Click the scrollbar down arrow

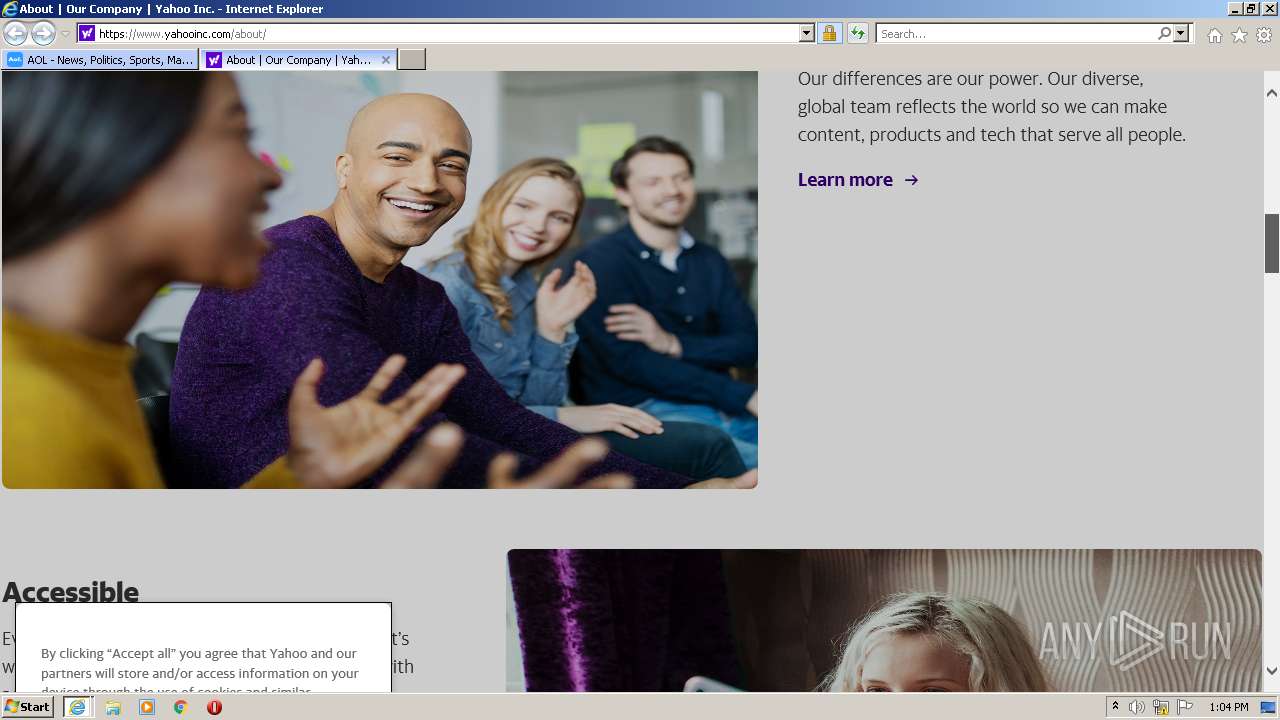click(1272, 671)
